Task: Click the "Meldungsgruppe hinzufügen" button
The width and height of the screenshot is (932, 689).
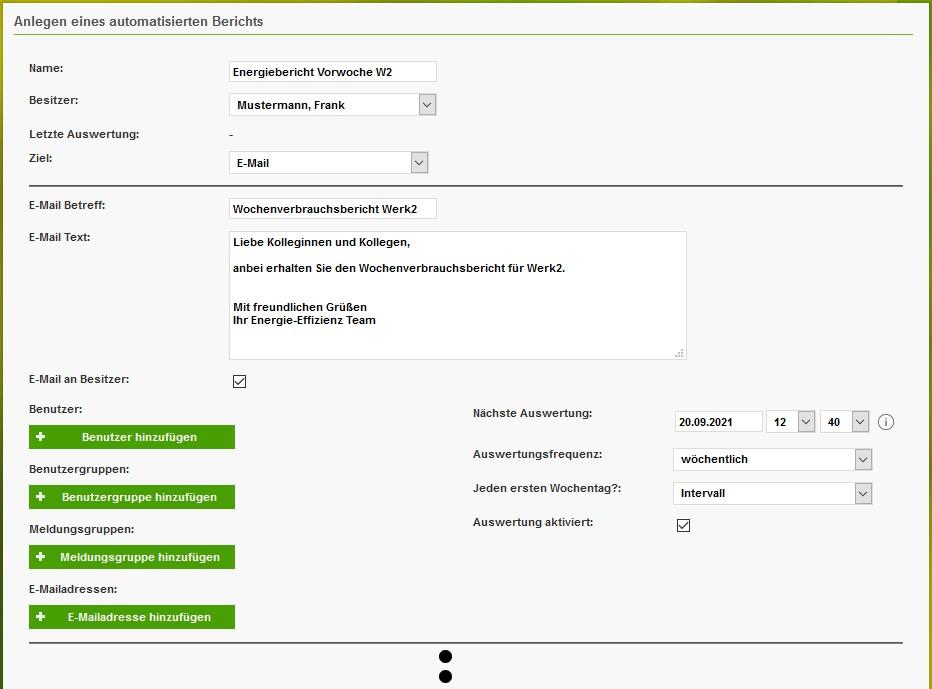Action: 132,557
